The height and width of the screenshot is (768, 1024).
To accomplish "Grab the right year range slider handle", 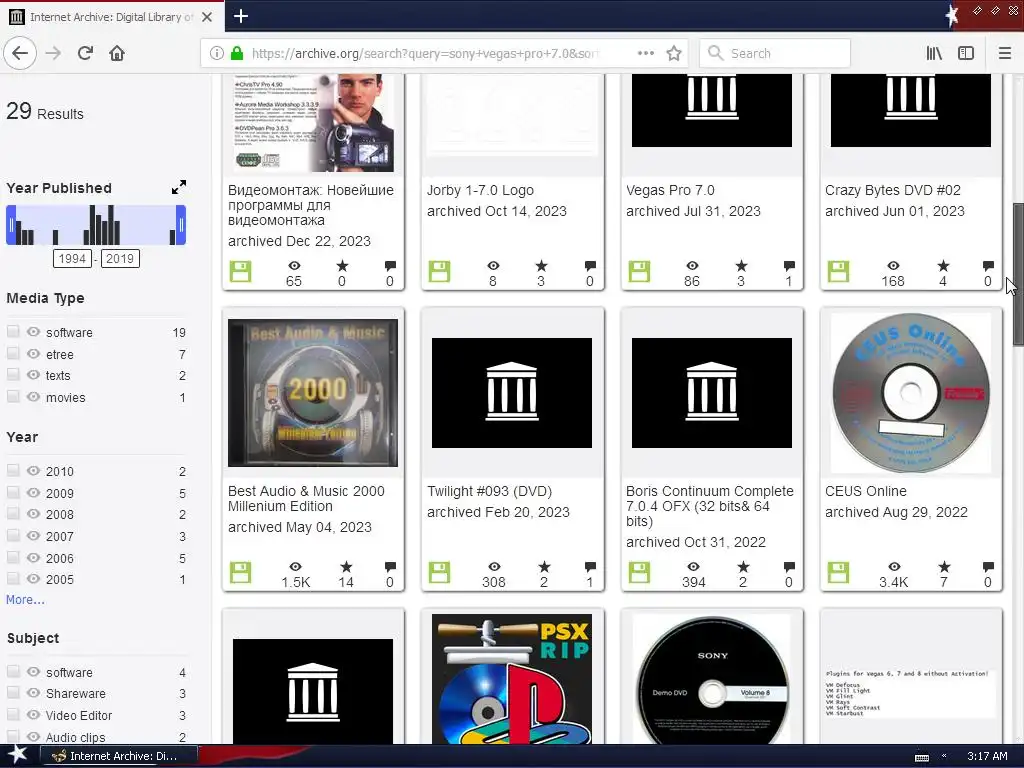I will 181,225.
